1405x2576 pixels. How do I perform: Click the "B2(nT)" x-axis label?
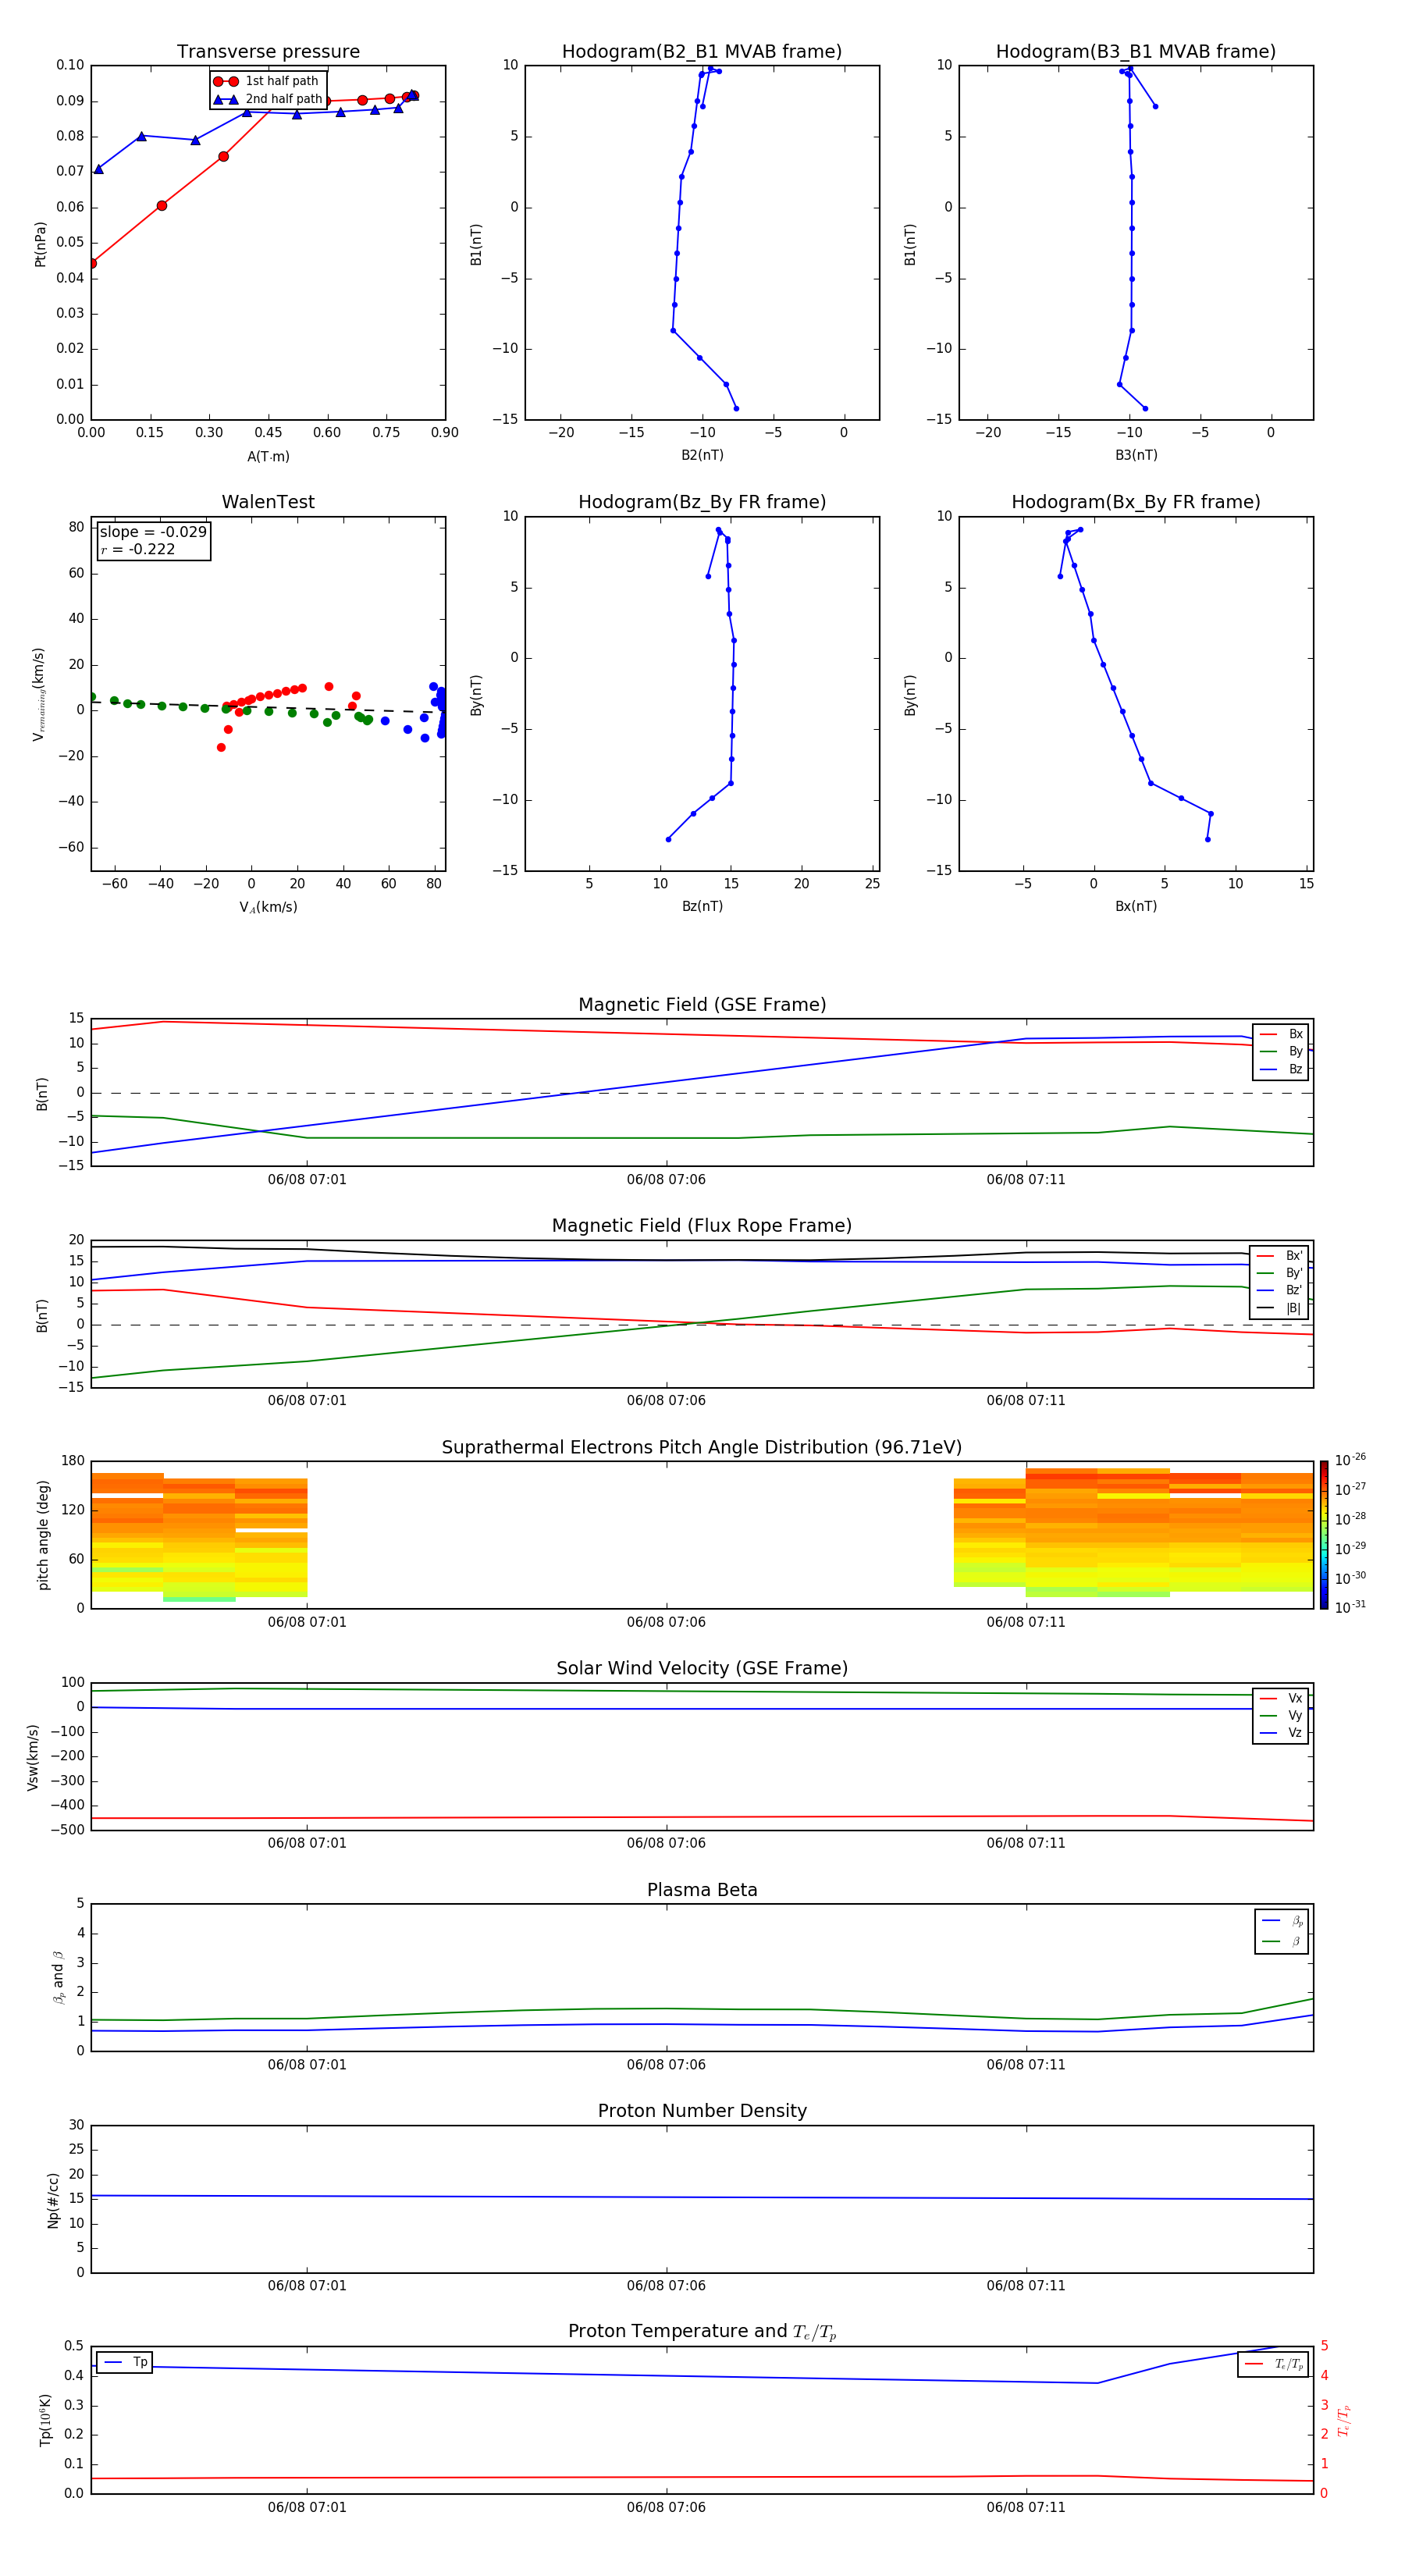tap(702, 455)
